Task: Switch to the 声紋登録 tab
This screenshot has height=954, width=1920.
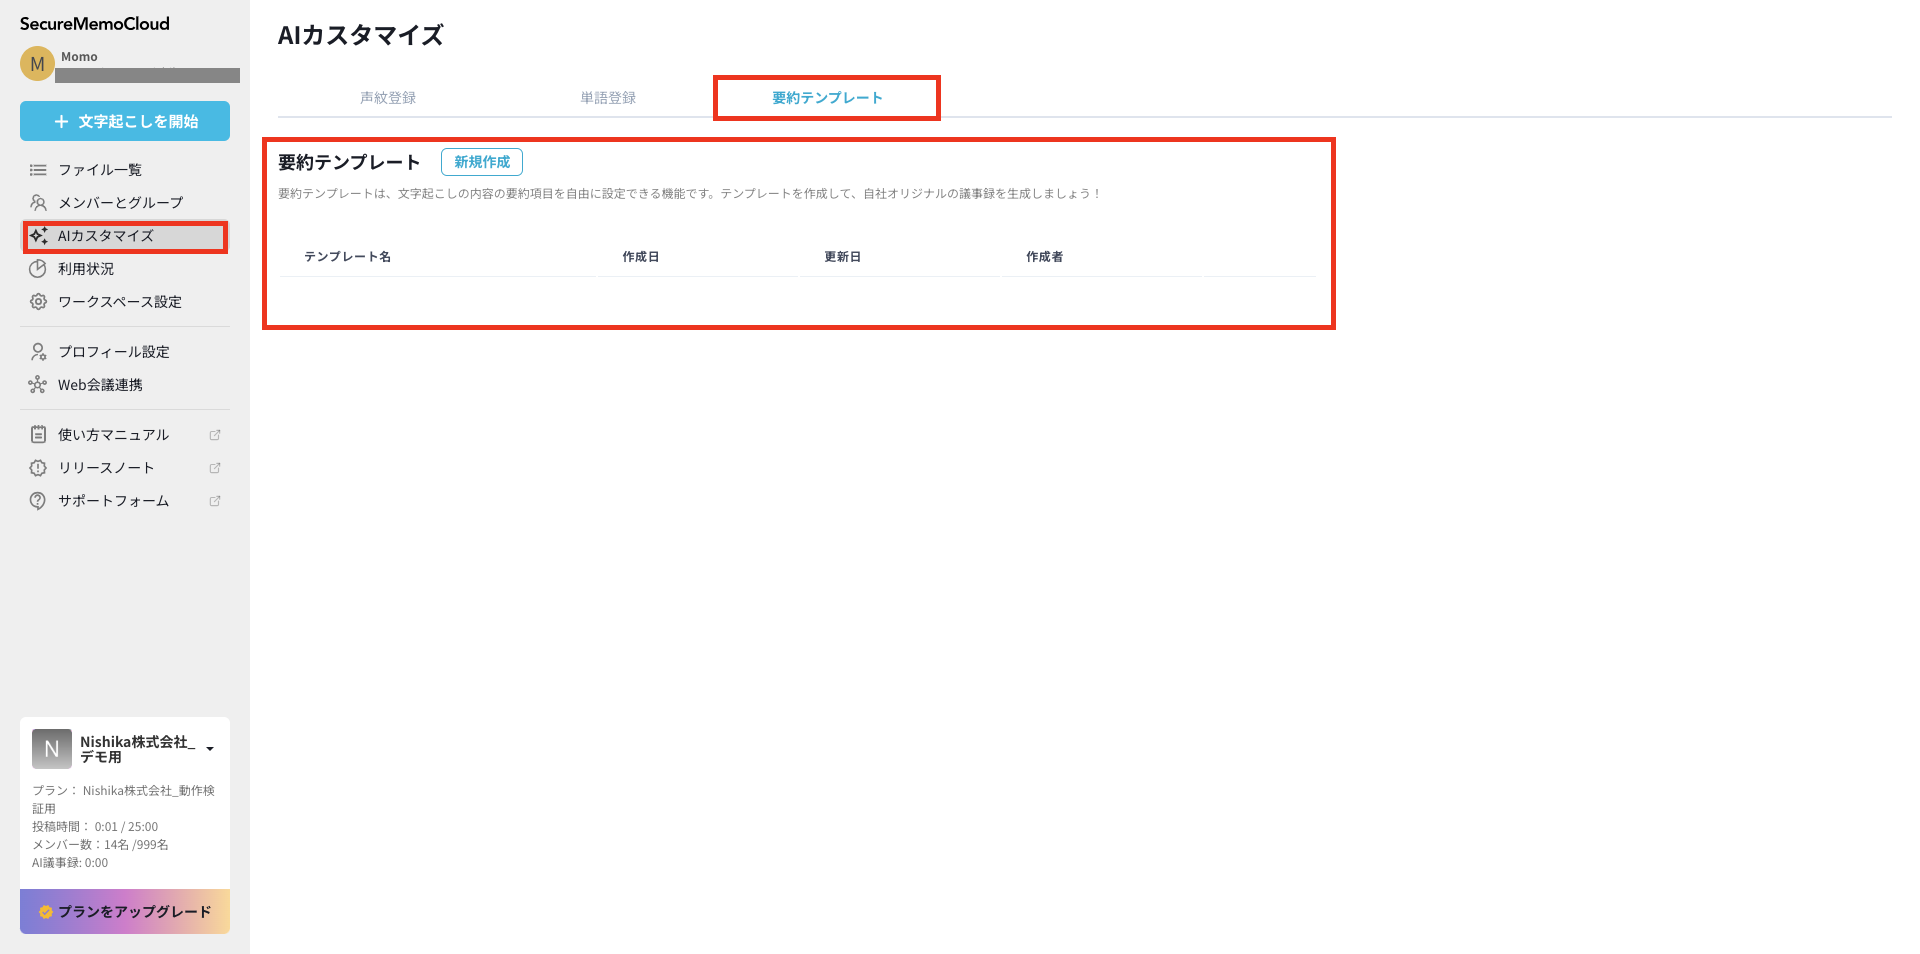Action: click(388, 98)
